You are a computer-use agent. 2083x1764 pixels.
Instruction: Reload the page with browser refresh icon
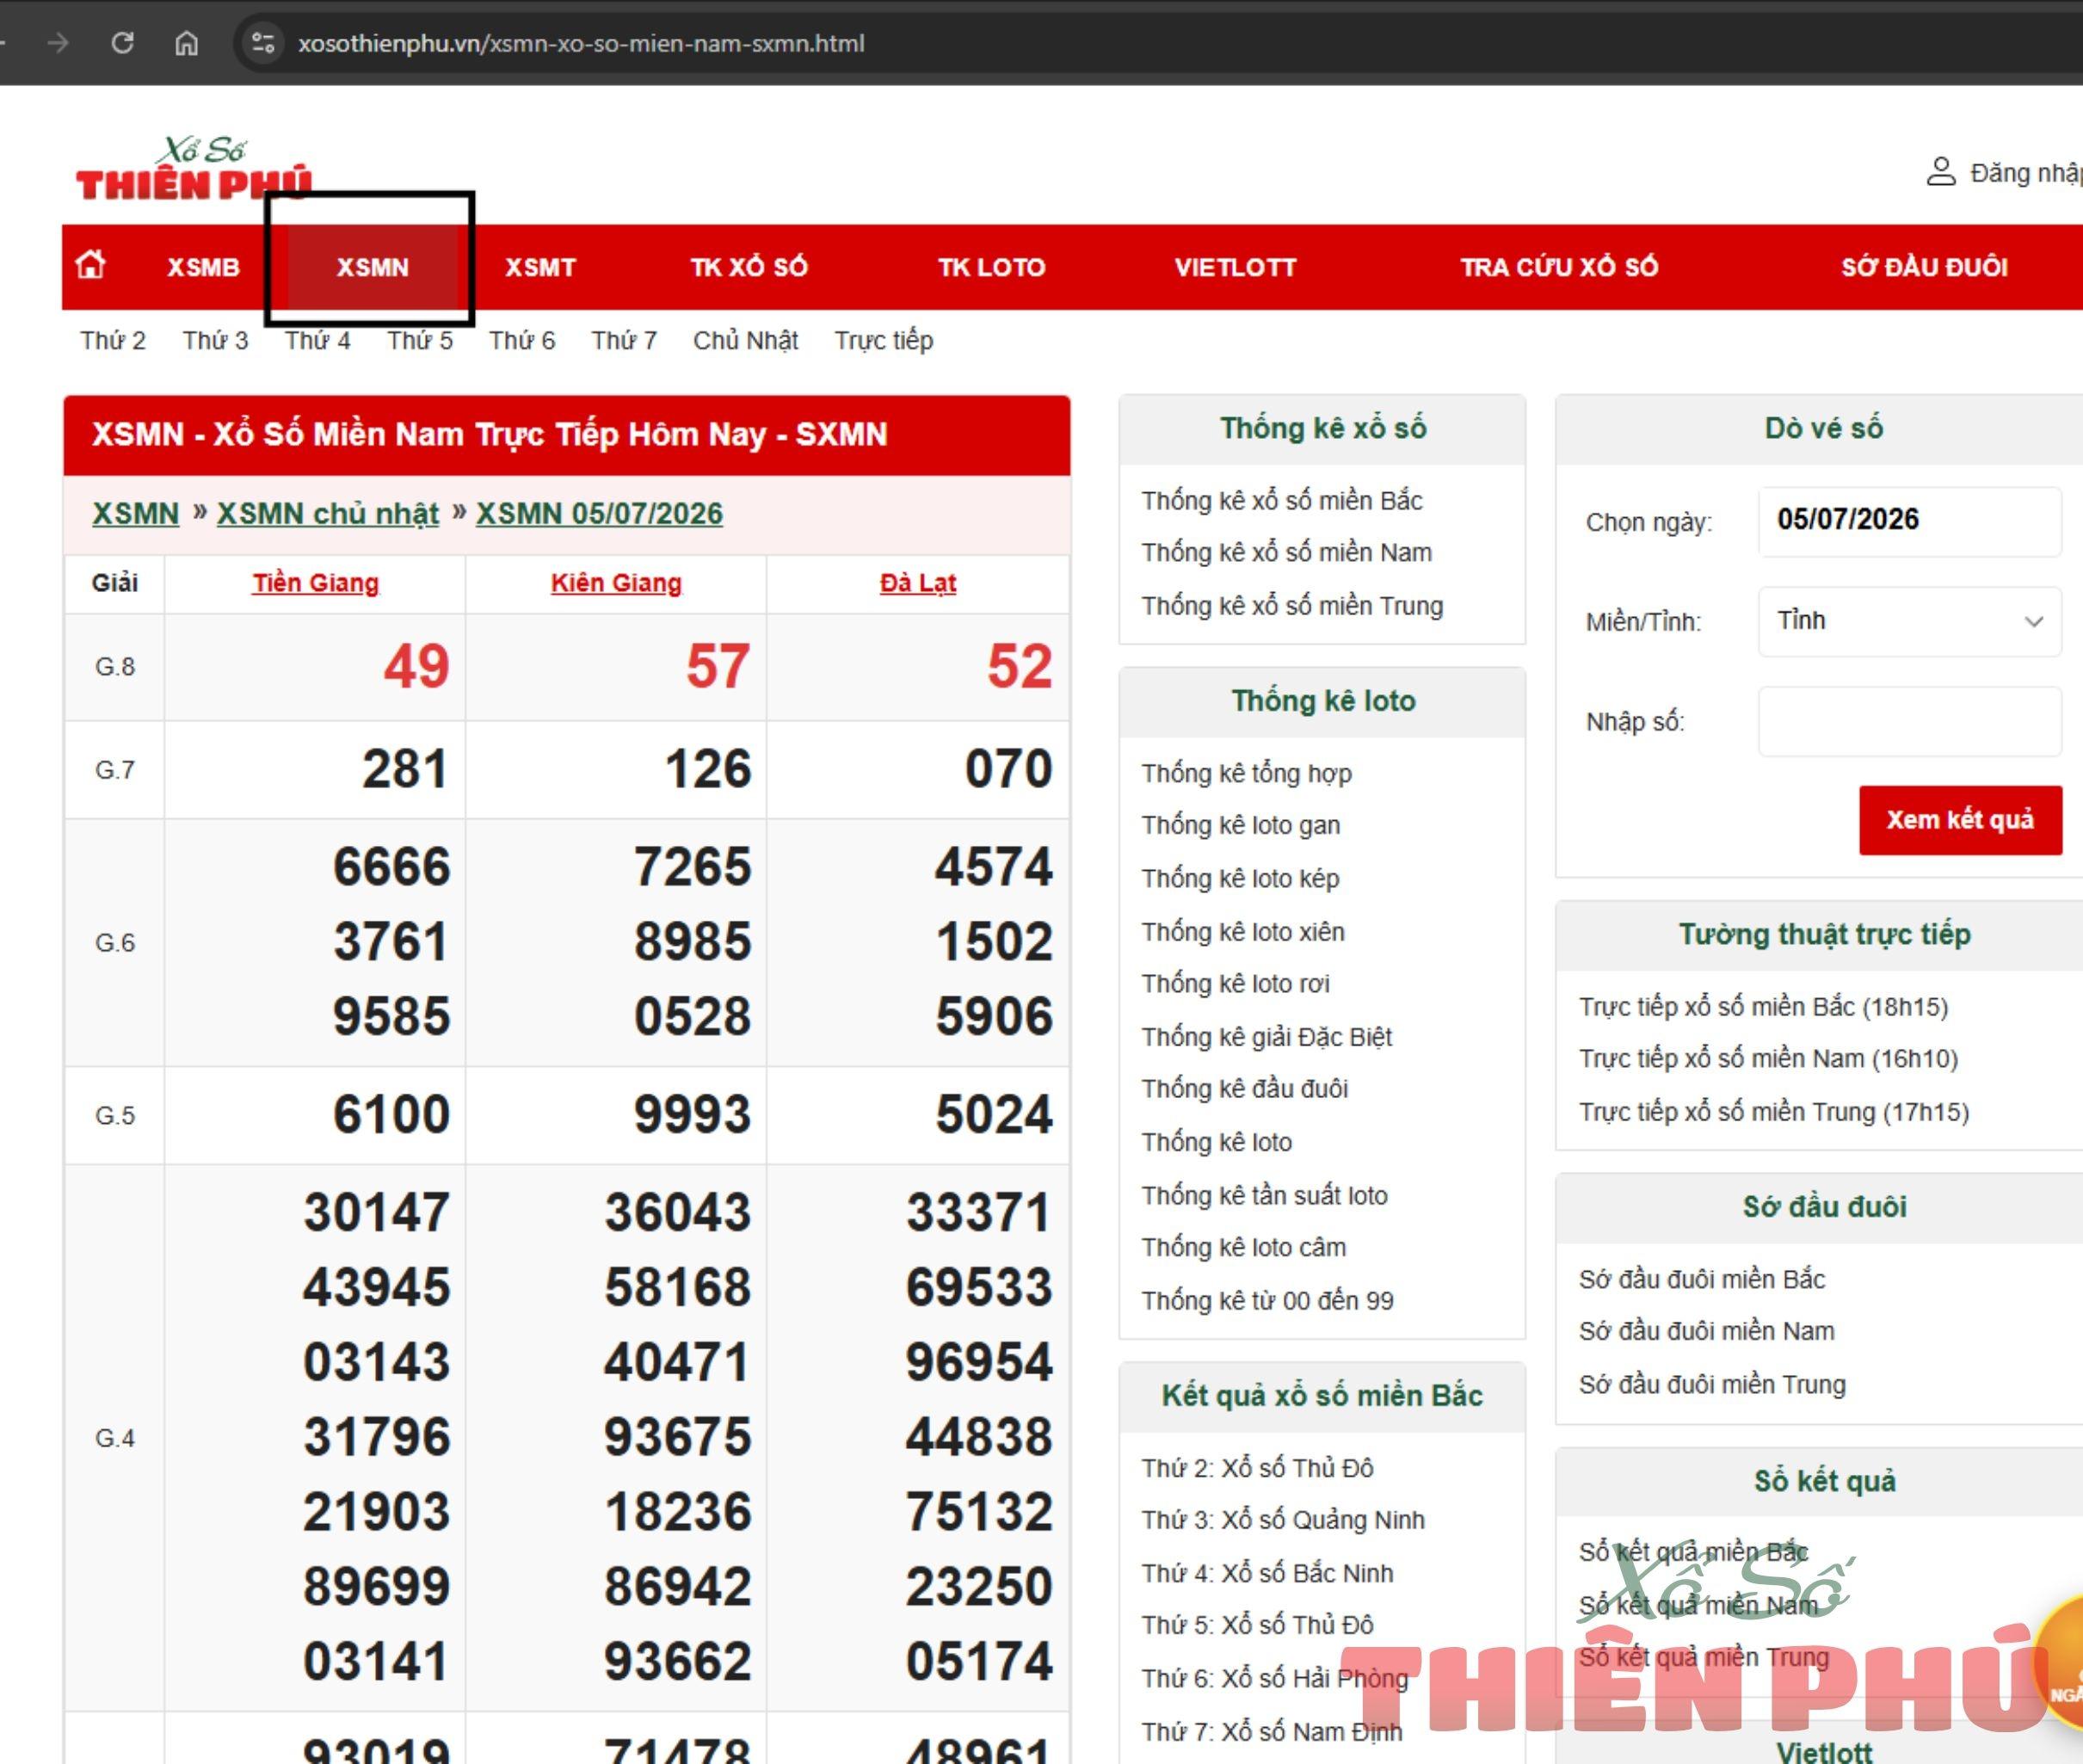point(123,43)
